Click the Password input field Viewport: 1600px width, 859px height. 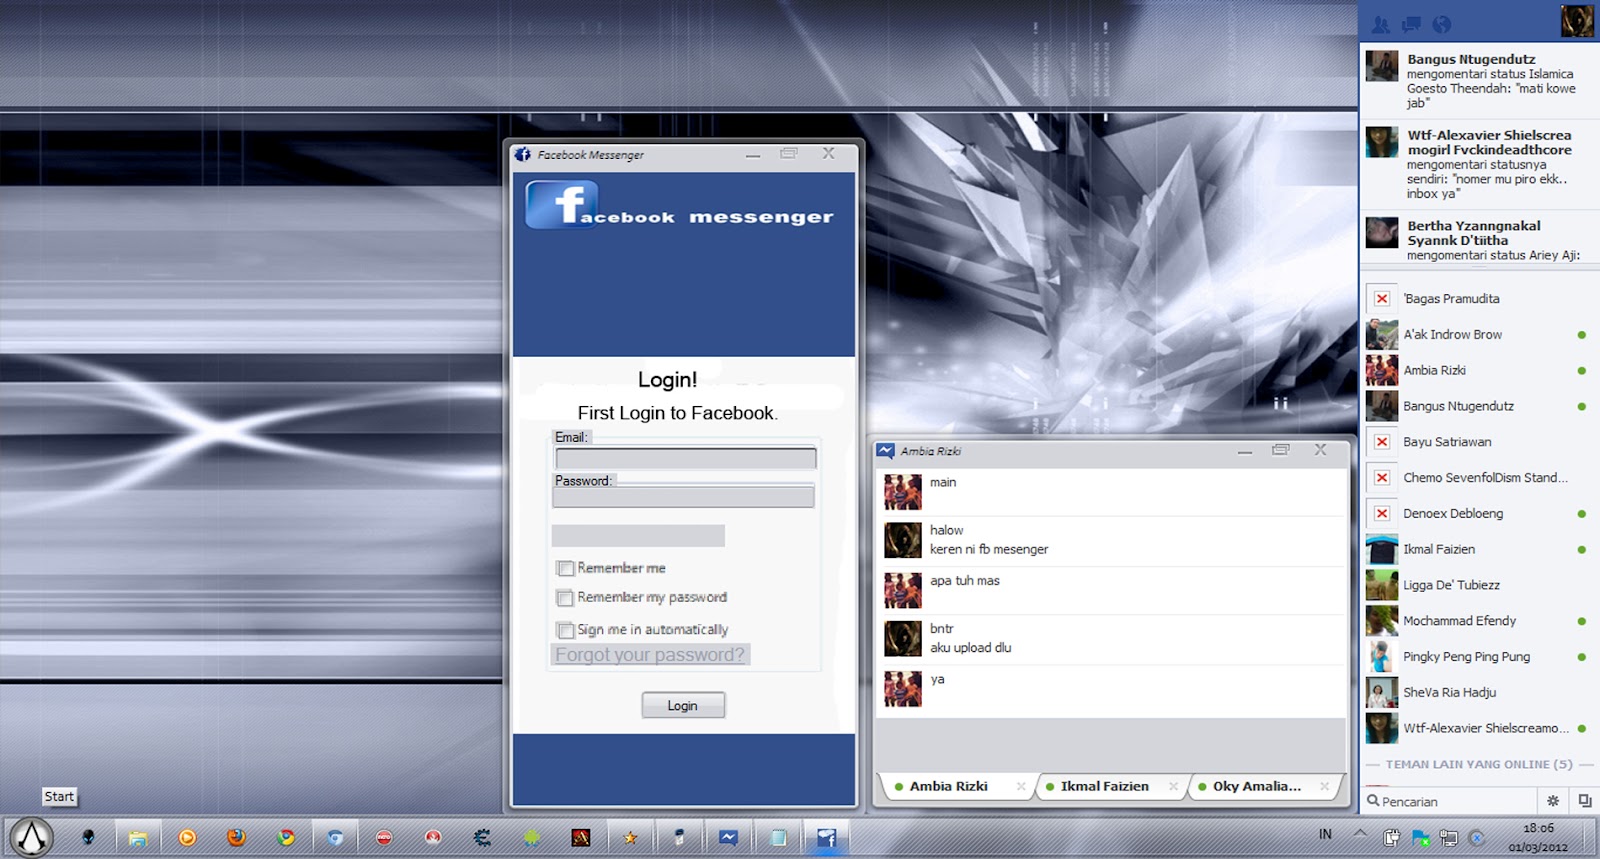pos(684,496)
